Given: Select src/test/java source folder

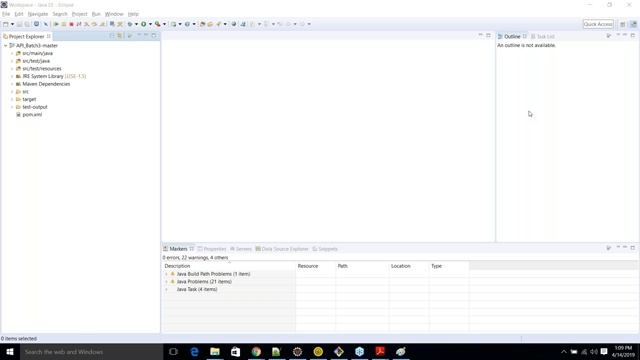Looking at the screenshot, I should (x=36, y=61).
